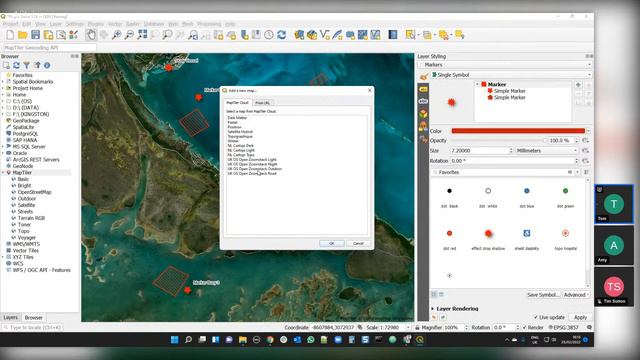
Task: Select the Pan Map hand tool
Action: pyautogui.click(x=91, y=35)
